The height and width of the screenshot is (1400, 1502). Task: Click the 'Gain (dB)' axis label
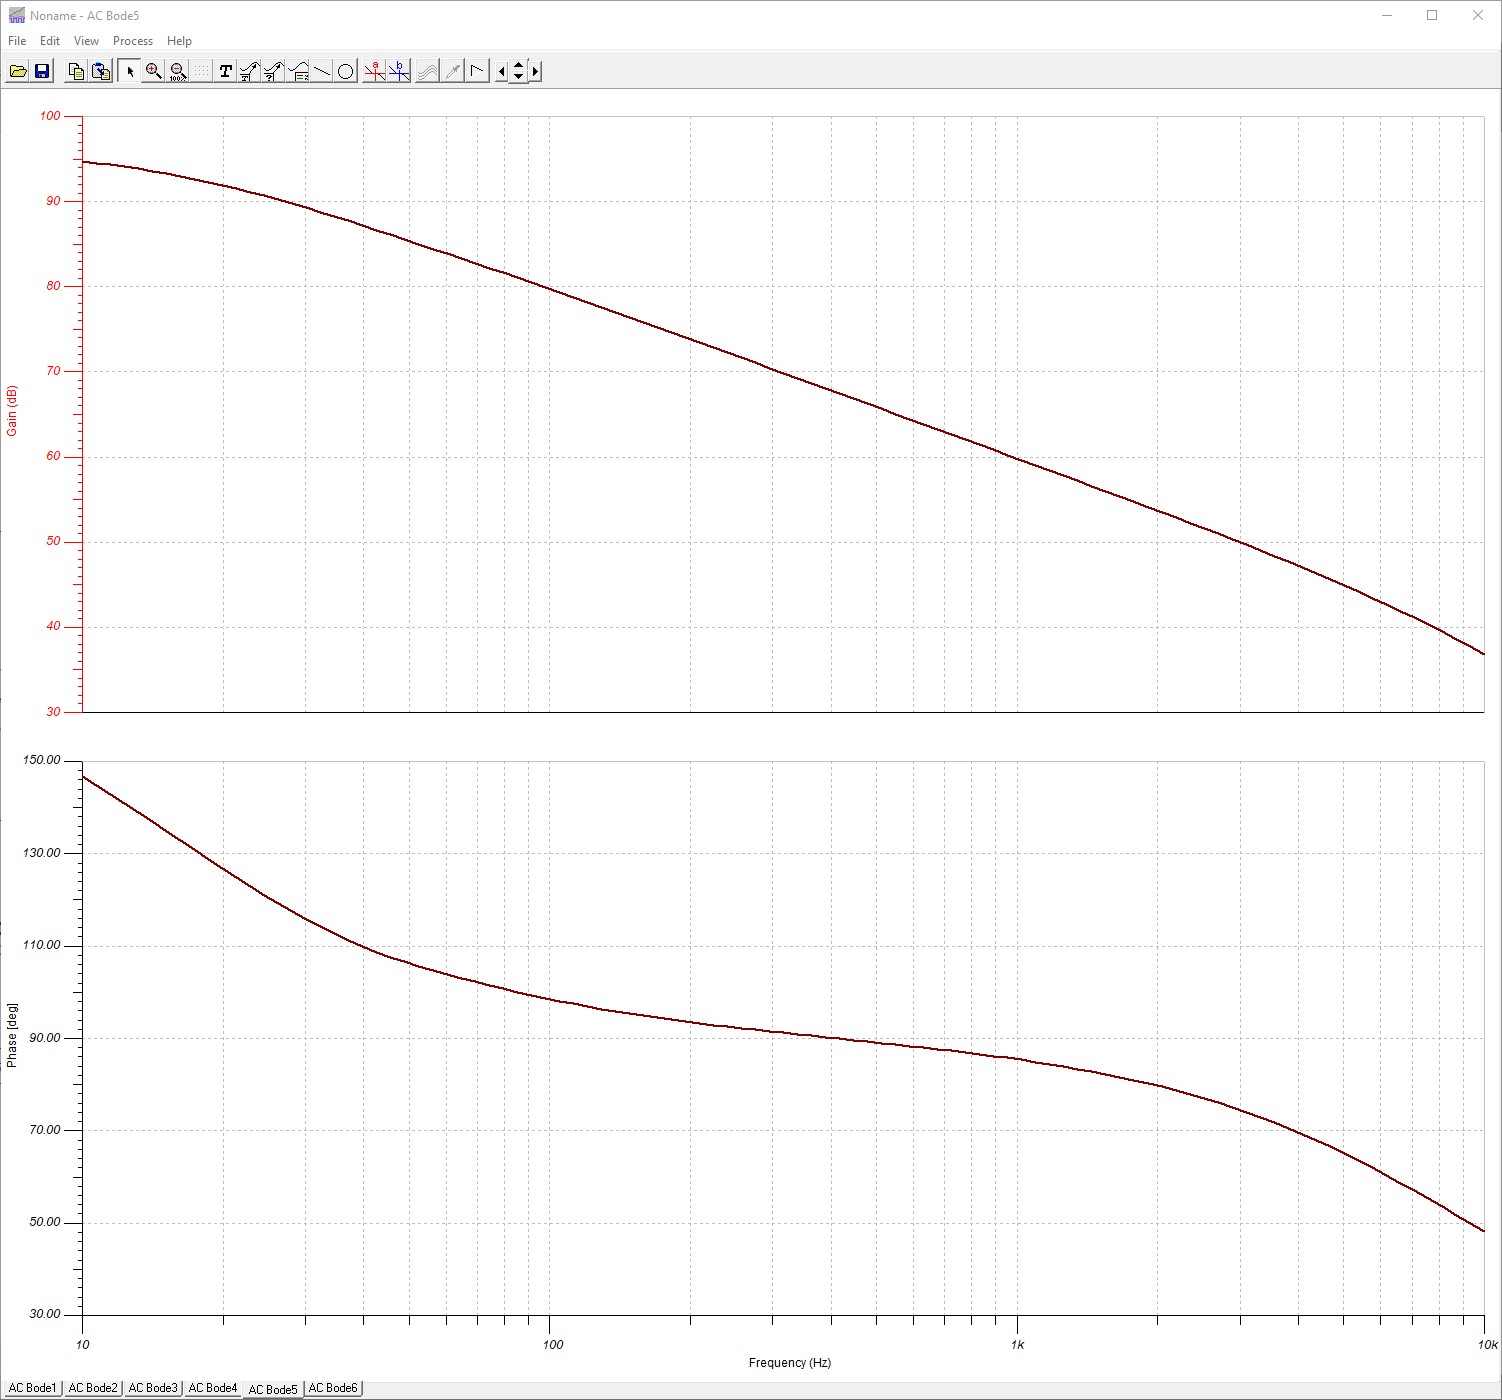click(12, 411)
